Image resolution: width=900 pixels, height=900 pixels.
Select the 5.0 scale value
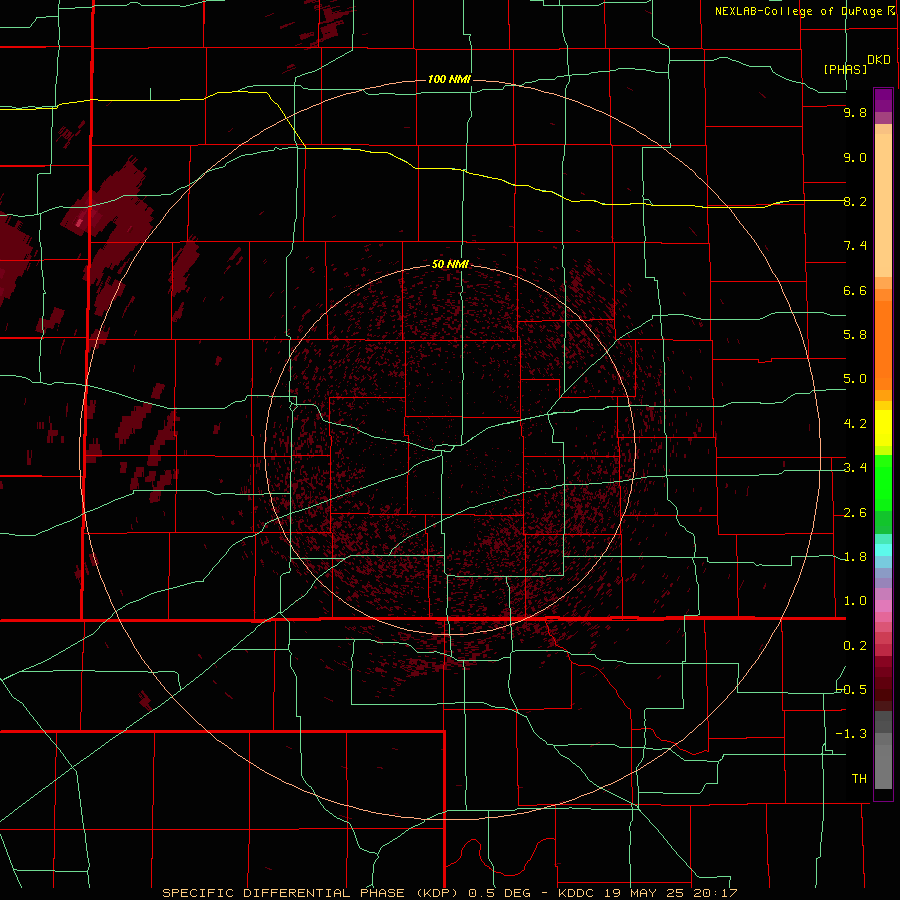point(855,379)
